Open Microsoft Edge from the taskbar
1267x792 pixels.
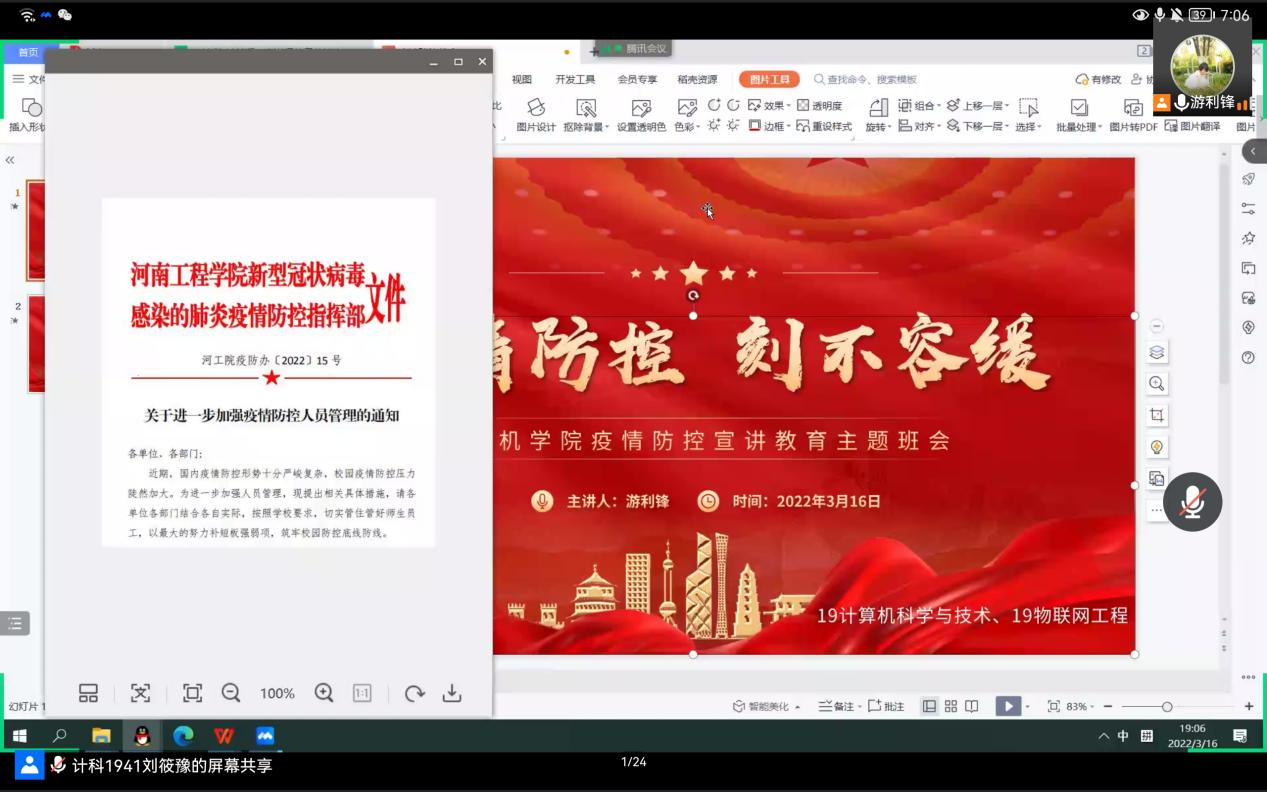click(x=183, y=736)
